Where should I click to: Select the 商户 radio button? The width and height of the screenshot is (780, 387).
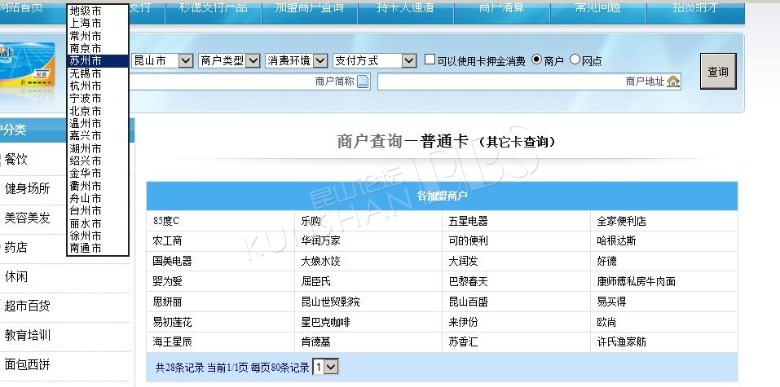tap(537, 60)
